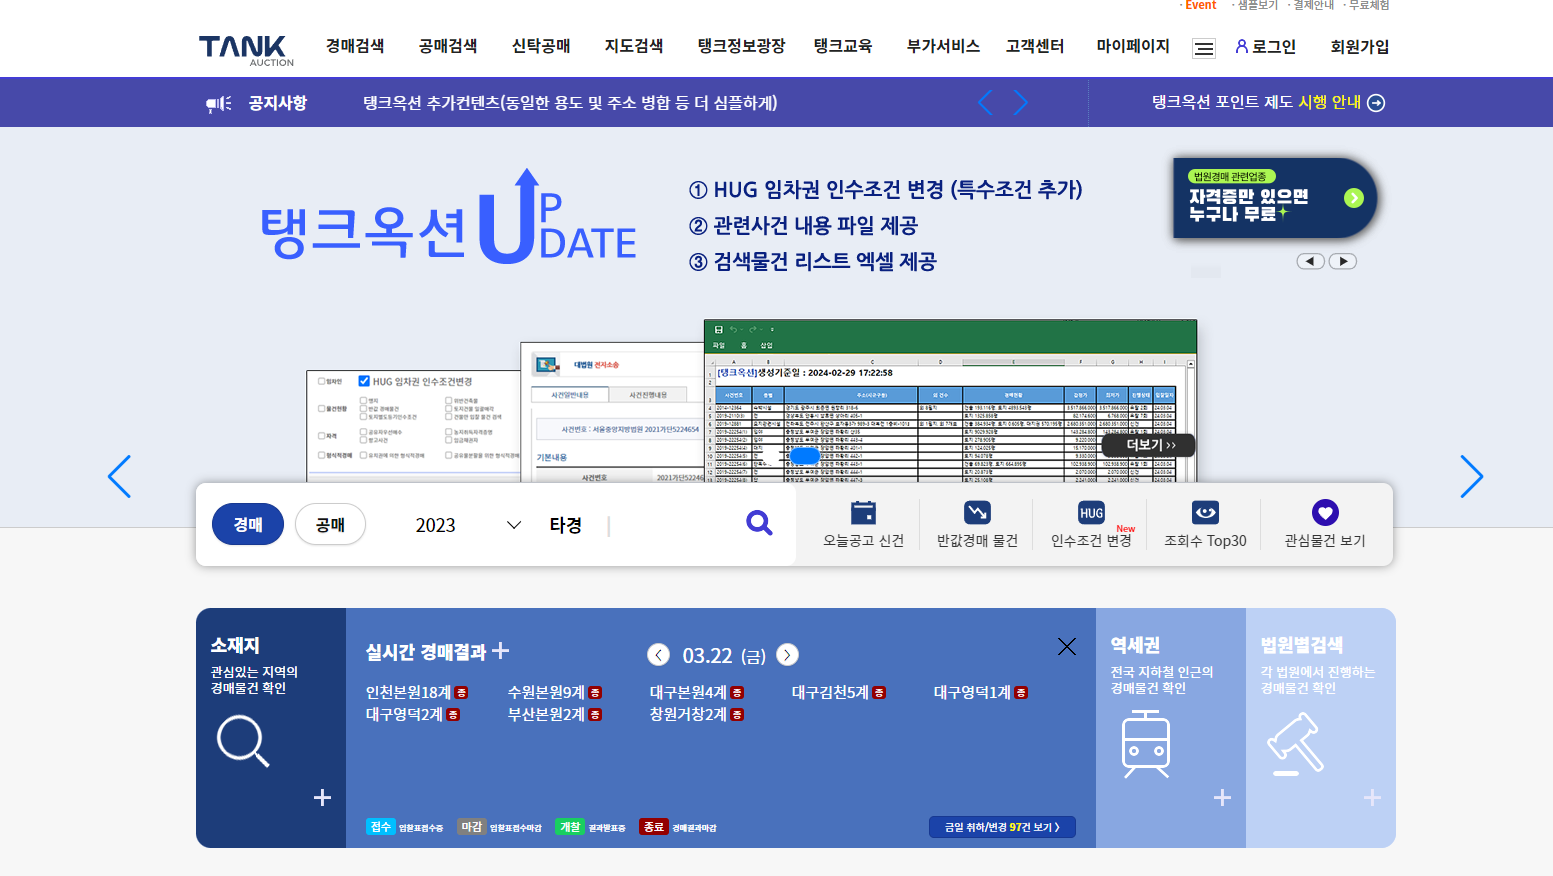Select the 경매 toggle button
The image size is (1553, 876).
(x=248, y=524)
